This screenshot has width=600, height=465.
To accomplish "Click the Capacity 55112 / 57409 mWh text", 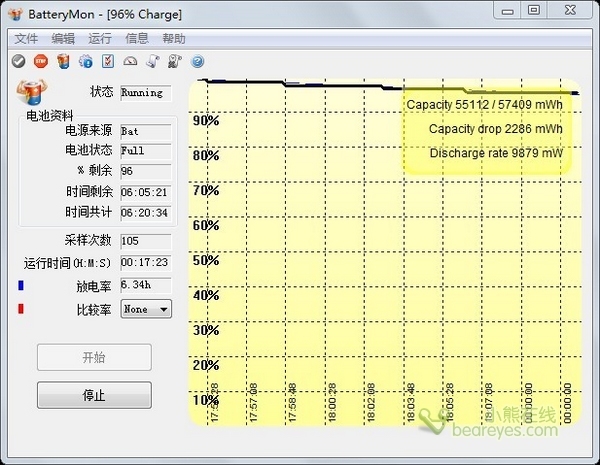I will 484,104.
